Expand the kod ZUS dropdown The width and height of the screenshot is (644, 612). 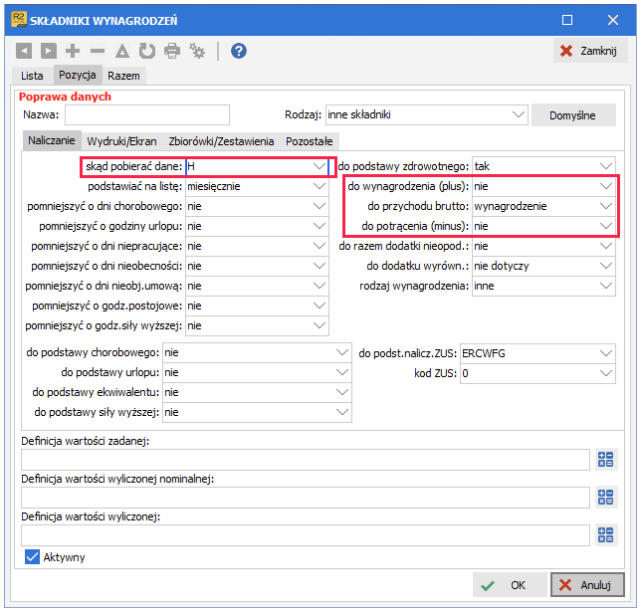click(x=606, y=373)
